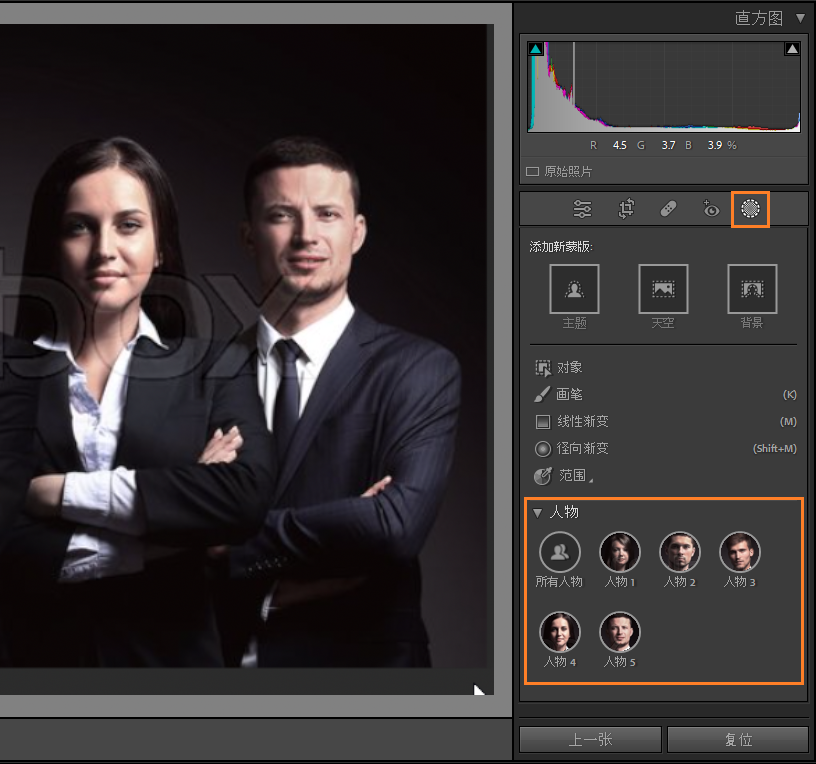
Task: Toggle highlight clipping indicator in histogram
Action: click(792, 49)
